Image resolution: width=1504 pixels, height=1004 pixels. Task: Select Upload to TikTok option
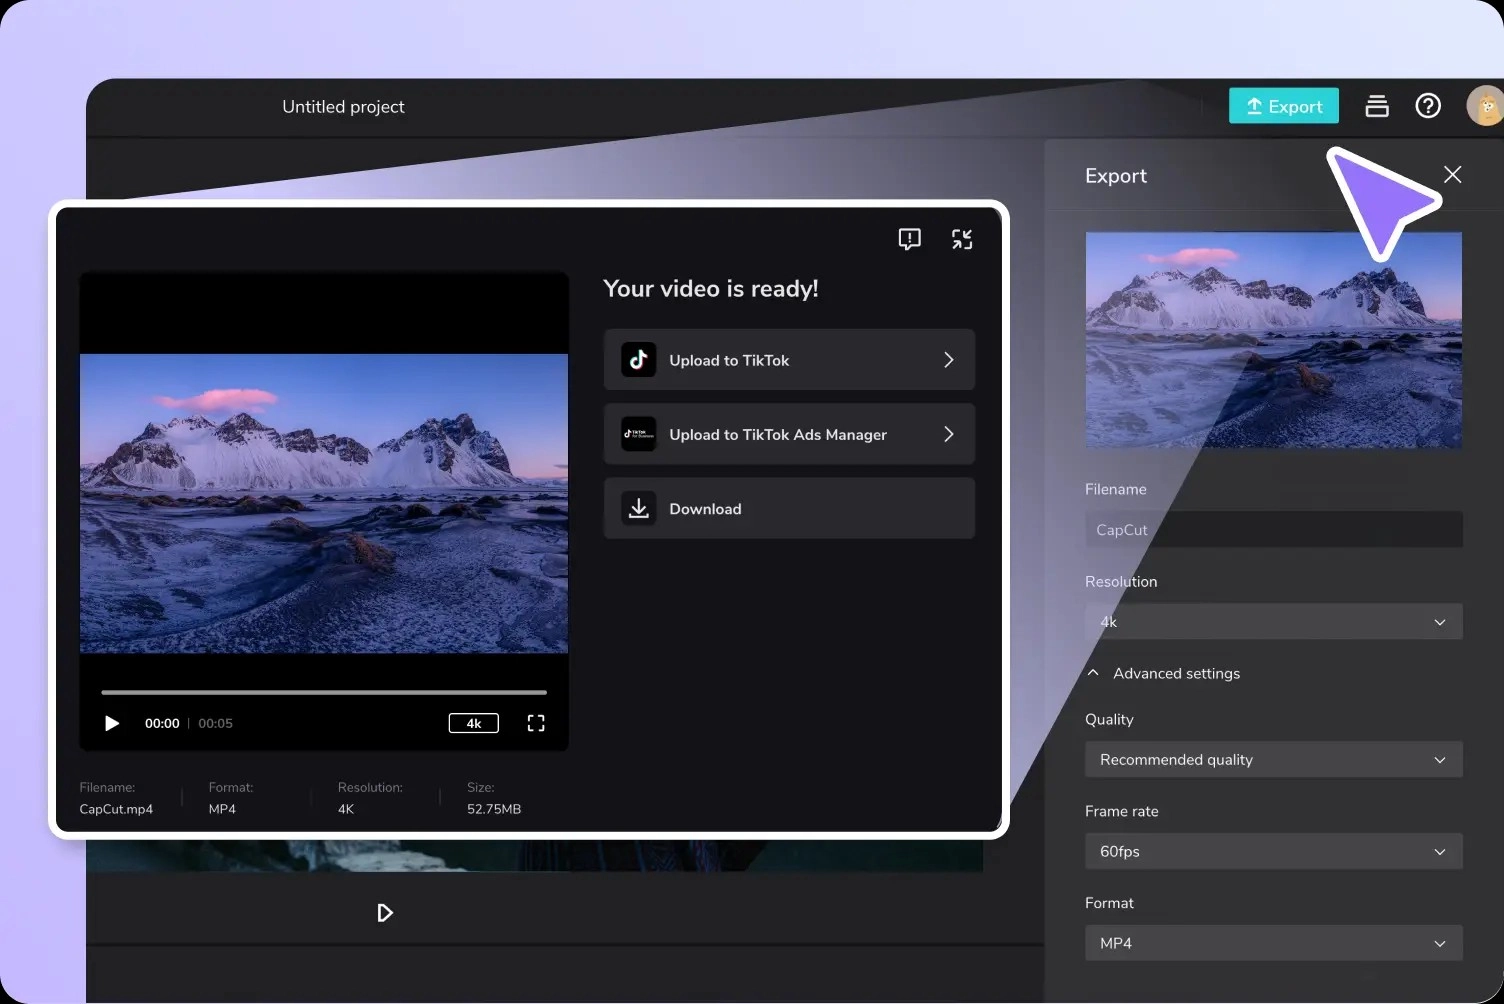point(789,360)
